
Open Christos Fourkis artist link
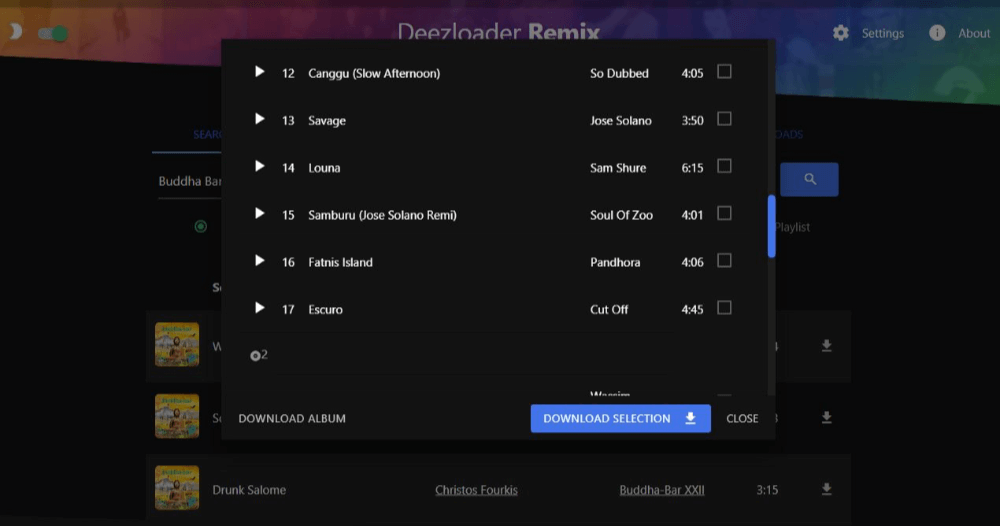pyautogui.click(x=476, y=490)
